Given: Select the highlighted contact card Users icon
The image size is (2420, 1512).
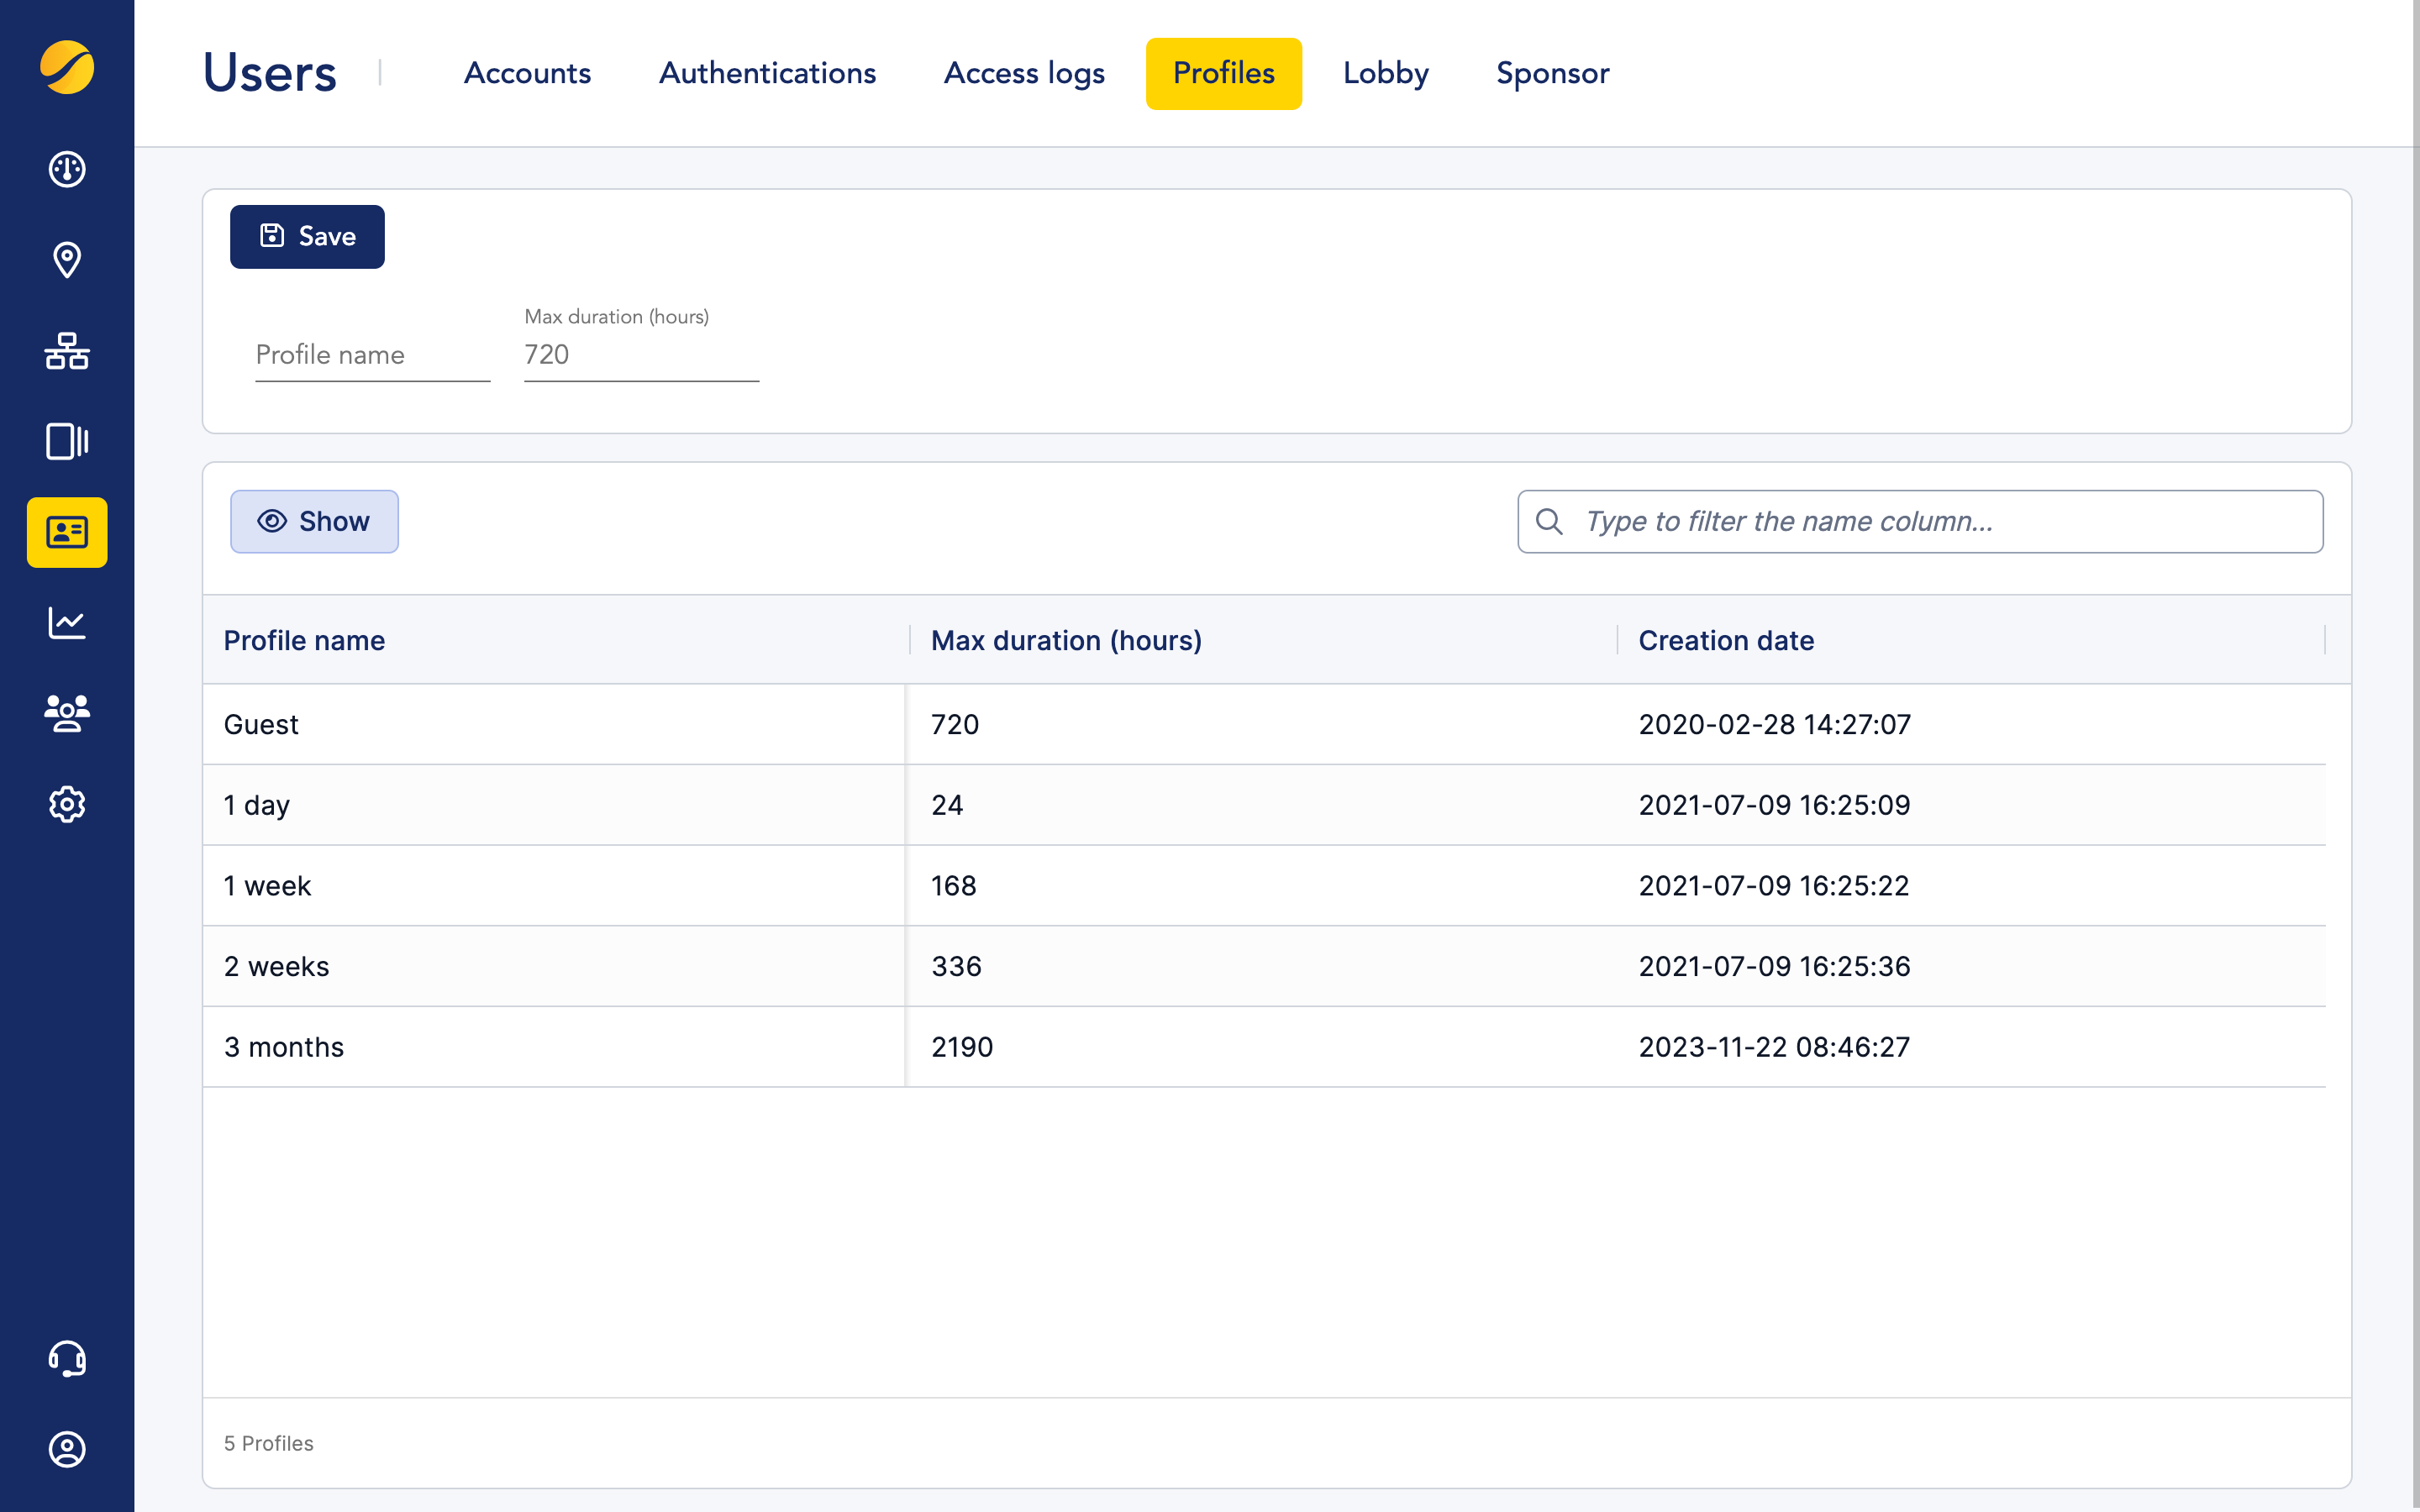Looking at the screenshot, I should [66, 533].
